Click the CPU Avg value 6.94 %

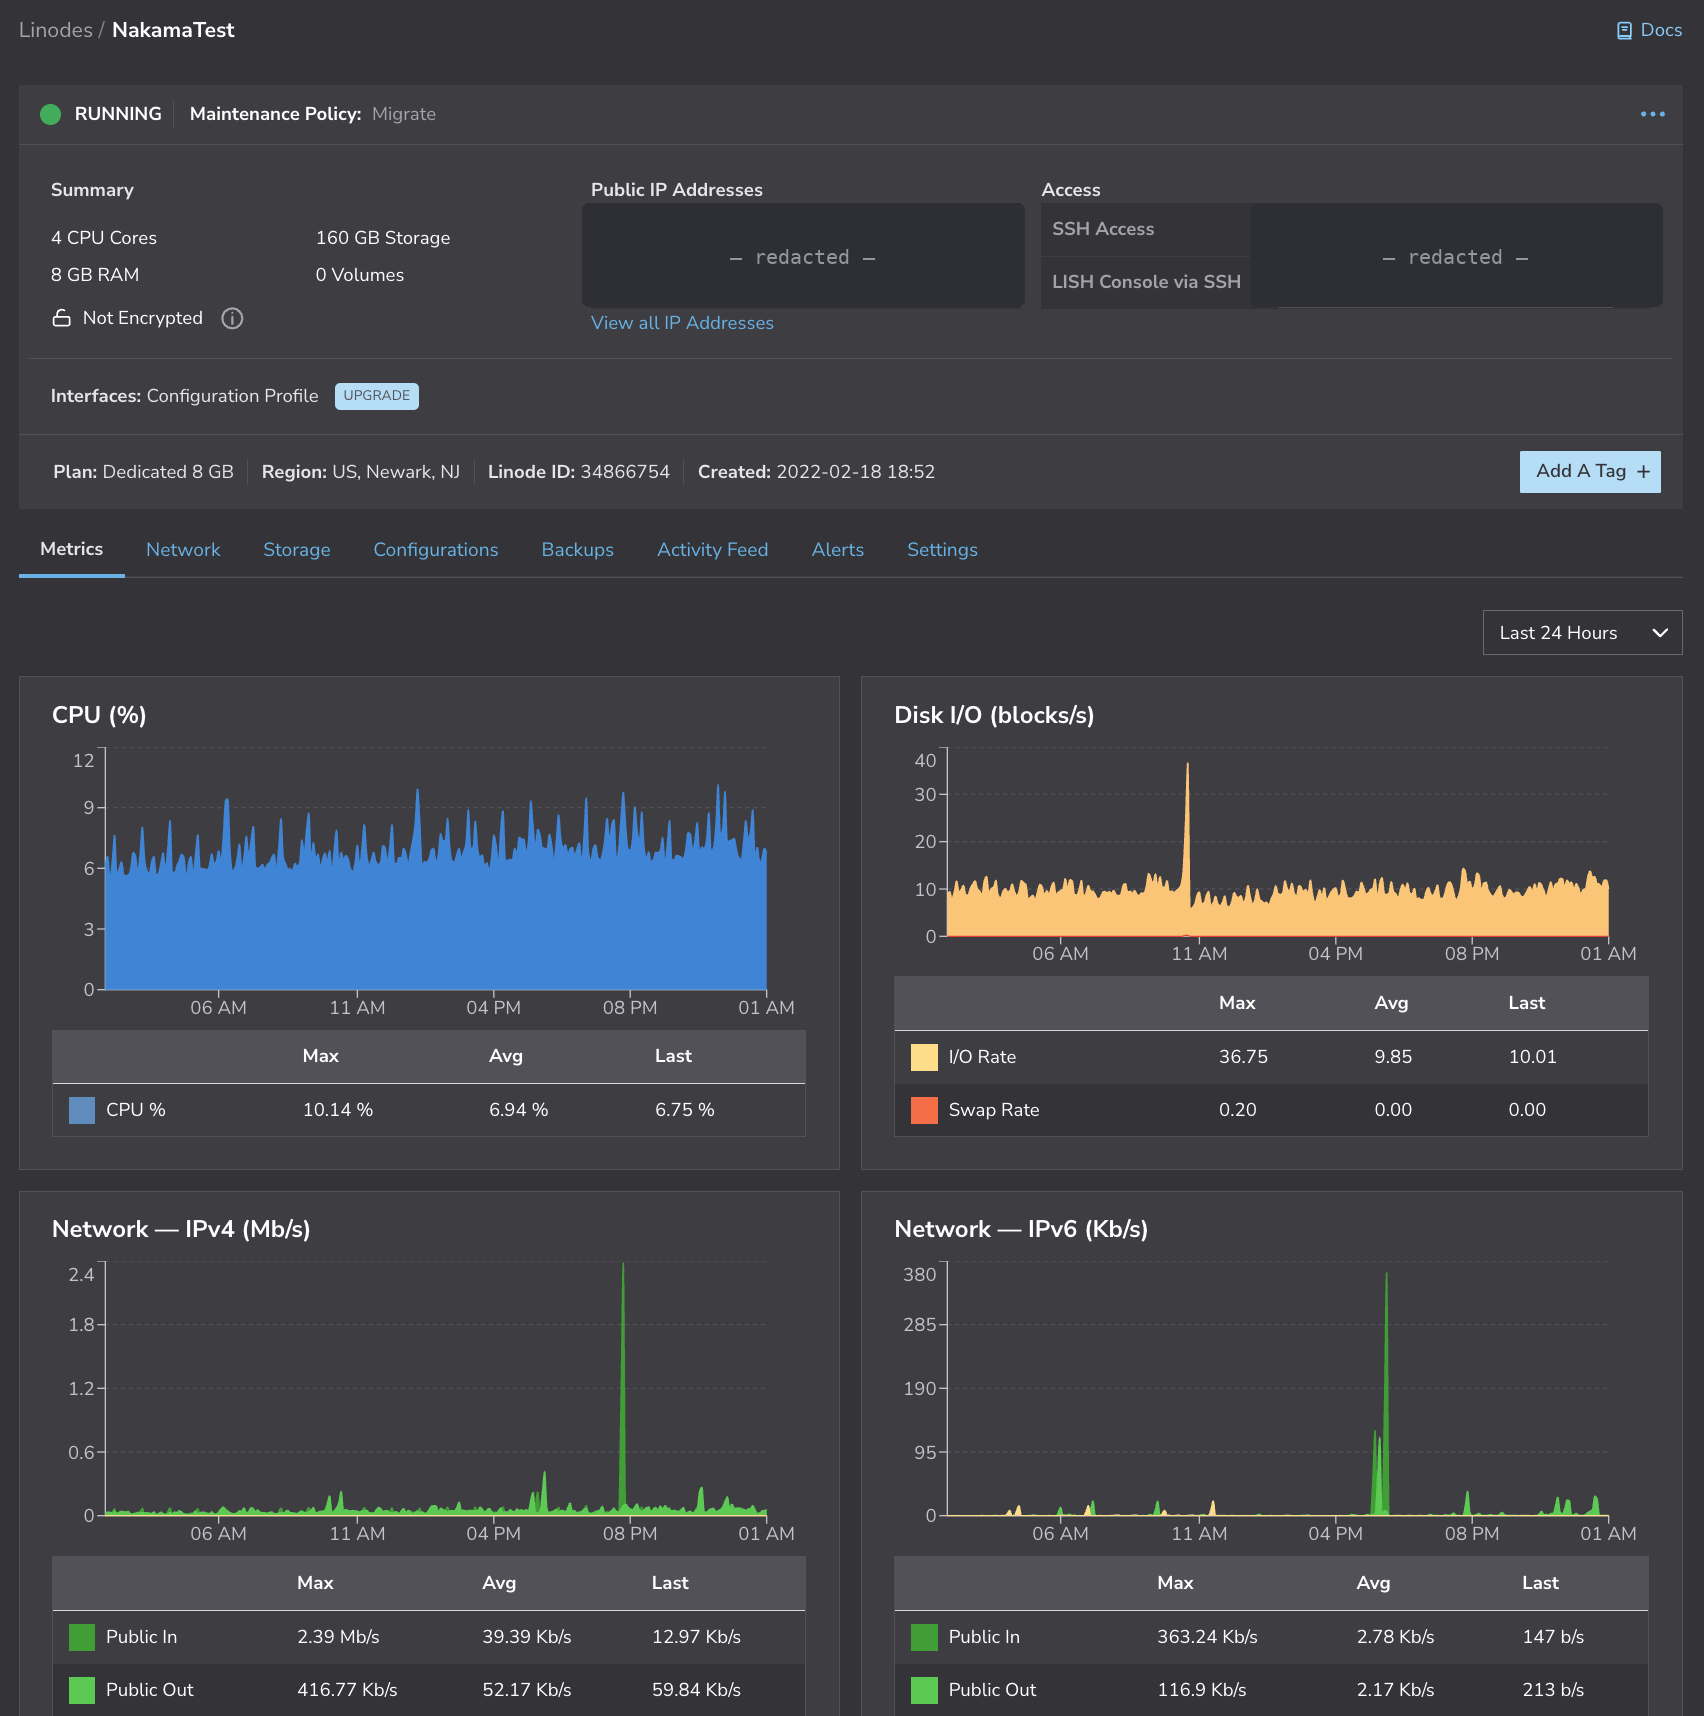tap(518, 1110)
